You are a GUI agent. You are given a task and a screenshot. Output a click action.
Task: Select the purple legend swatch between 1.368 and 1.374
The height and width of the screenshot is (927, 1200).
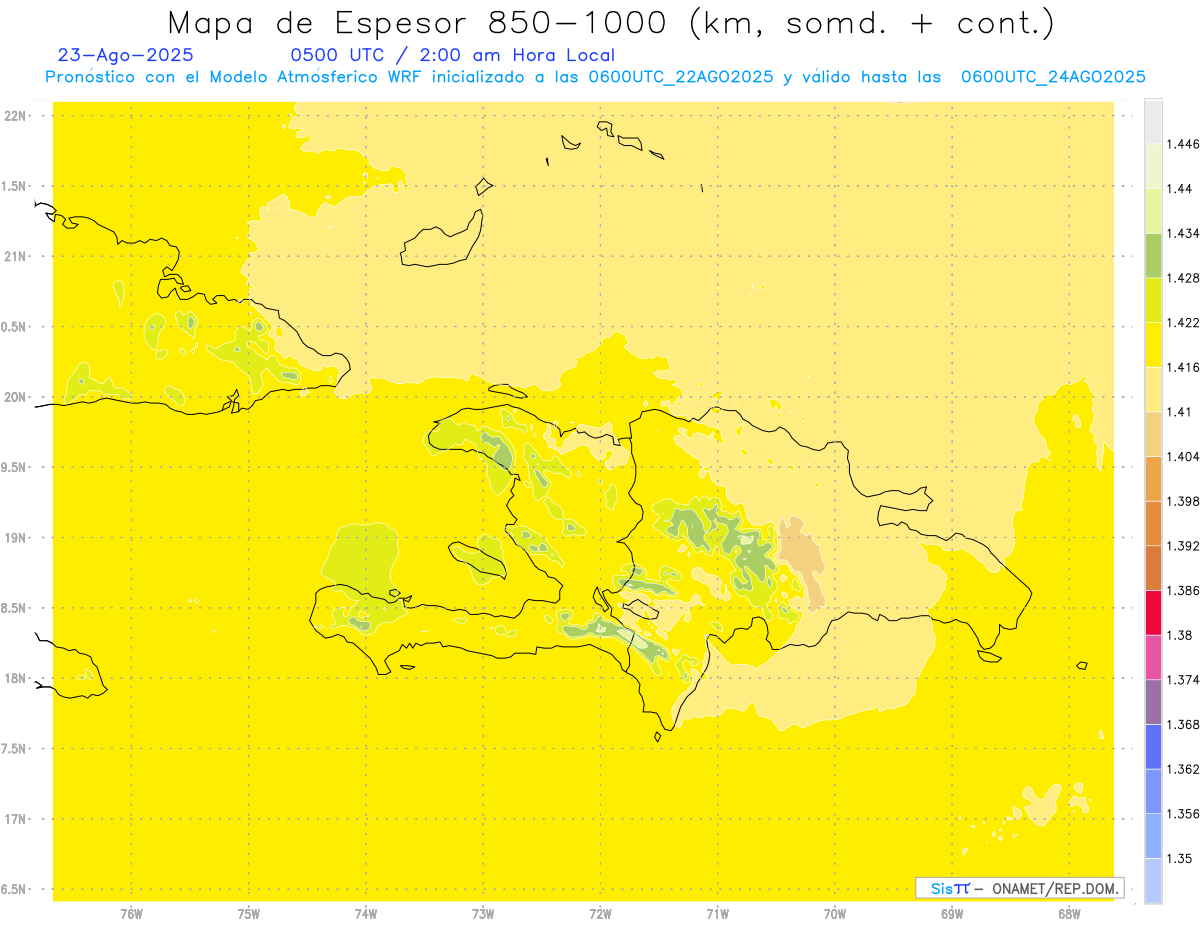[1153, 702]
